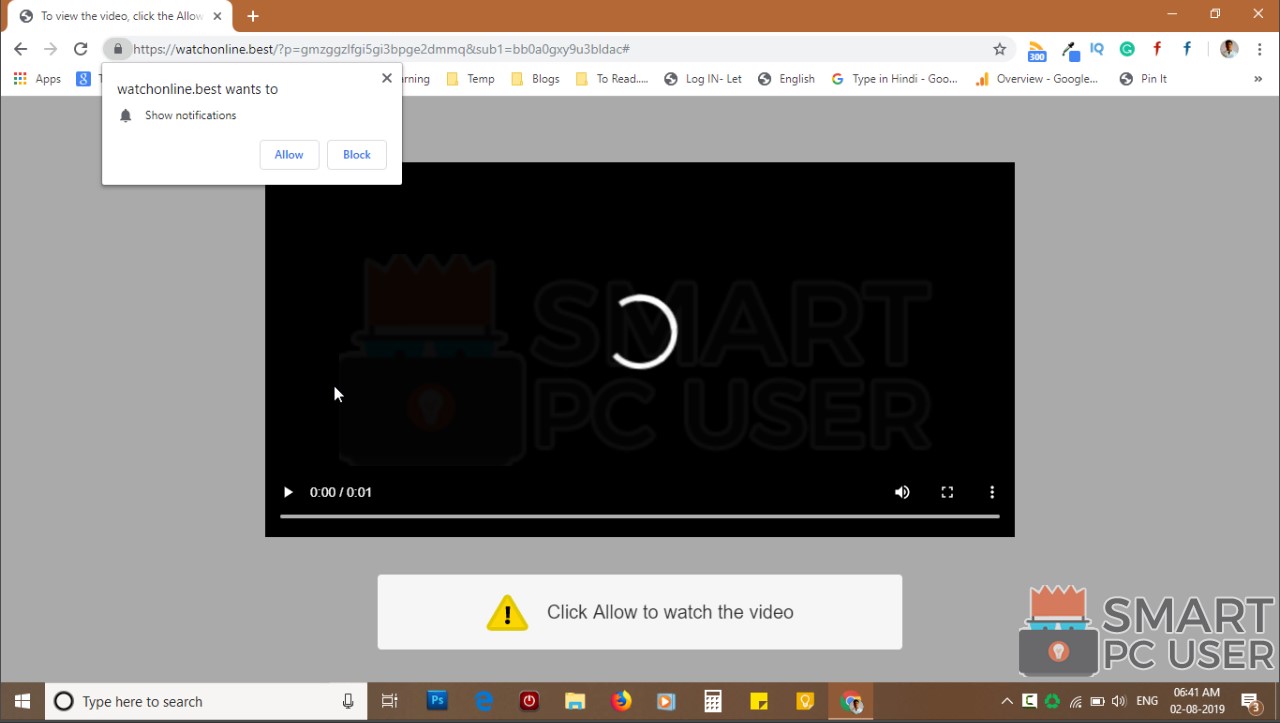Bookmark this page with the star icon
1280x723 pixels.
coord(999,48)
